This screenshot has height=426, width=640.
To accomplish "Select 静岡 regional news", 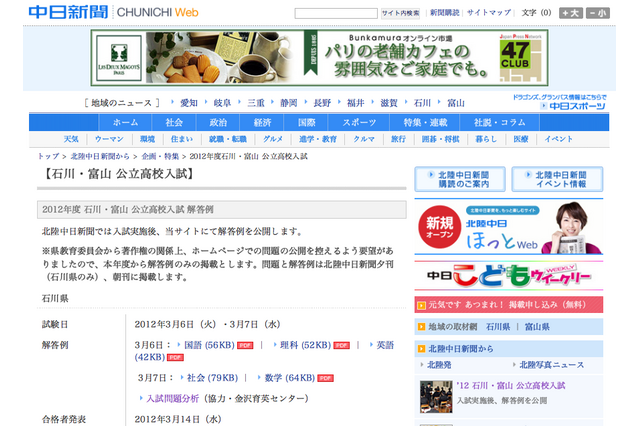I will (x=289, y=103).
